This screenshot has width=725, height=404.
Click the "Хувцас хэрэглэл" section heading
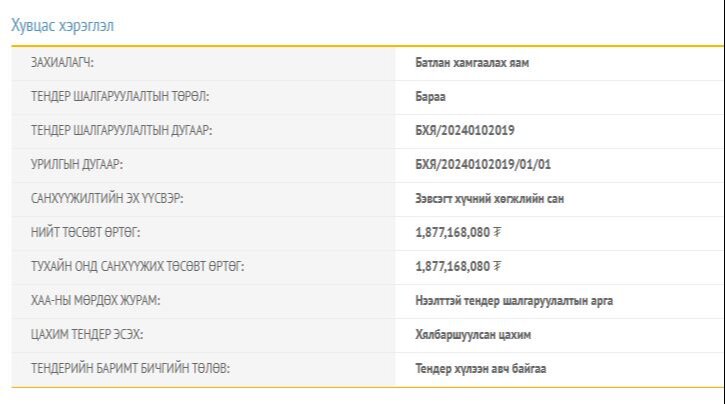coord(62,25)
